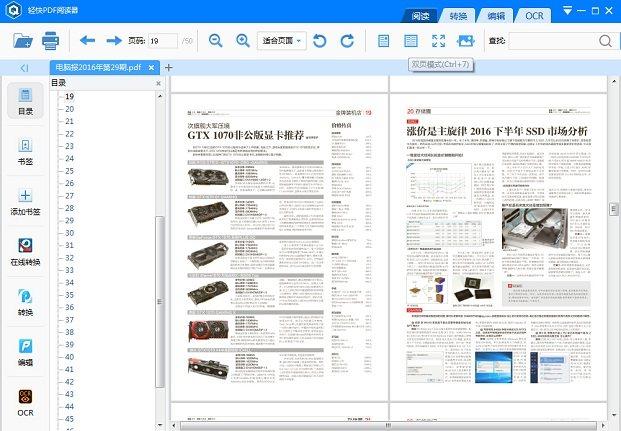Open the title bar dropdown menu icon
621x431 pixels.
568,11
